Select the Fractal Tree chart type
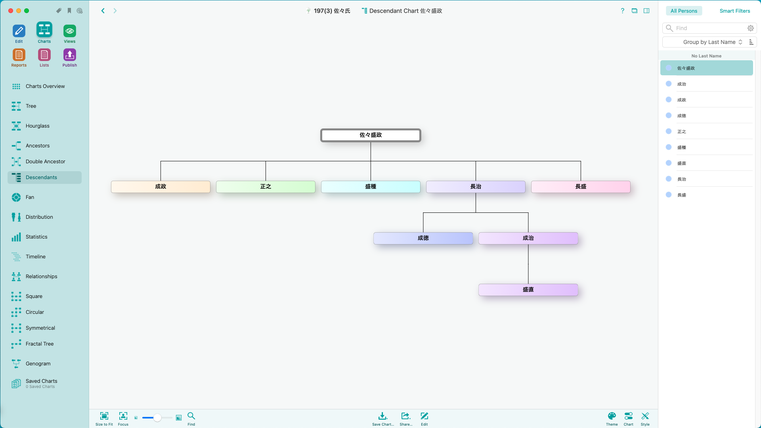 45,344
